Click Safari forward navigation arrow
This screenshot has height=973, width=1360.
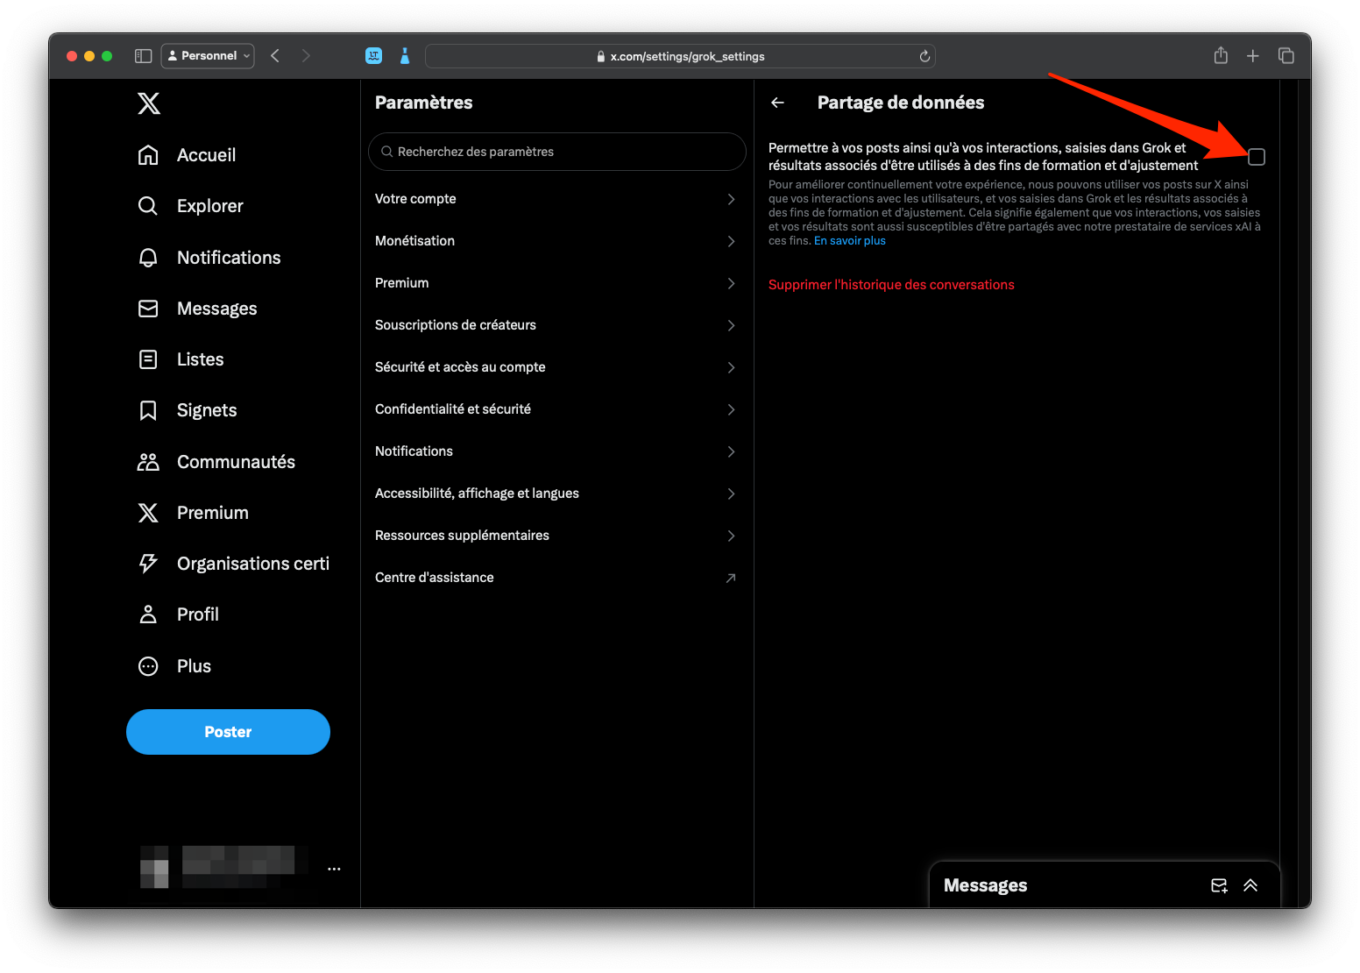click(306, 56)
